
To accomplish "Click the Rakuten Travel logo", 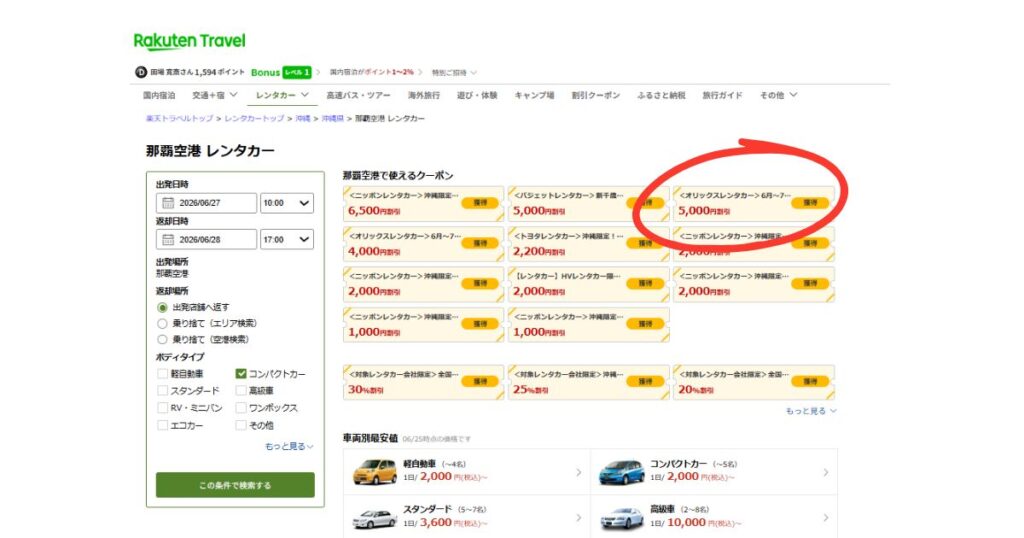I will pyautogui.click(x=189, y=41).
